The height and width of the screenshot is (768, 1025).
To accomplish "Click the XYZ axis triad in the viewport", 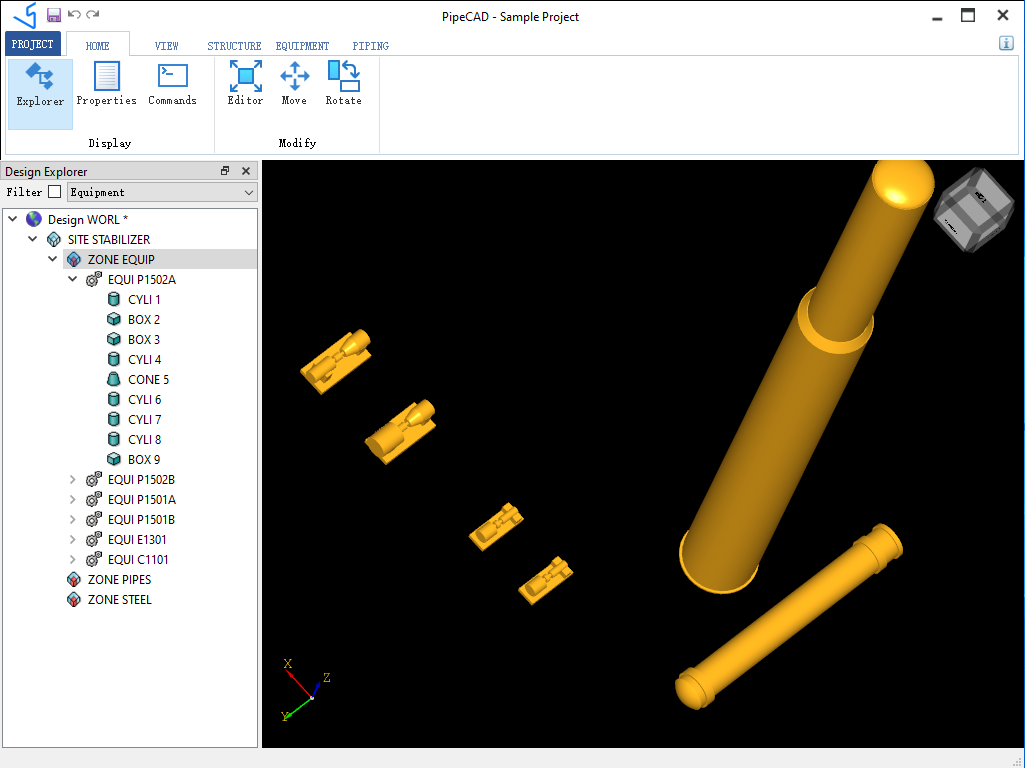I will pos(306,690).
